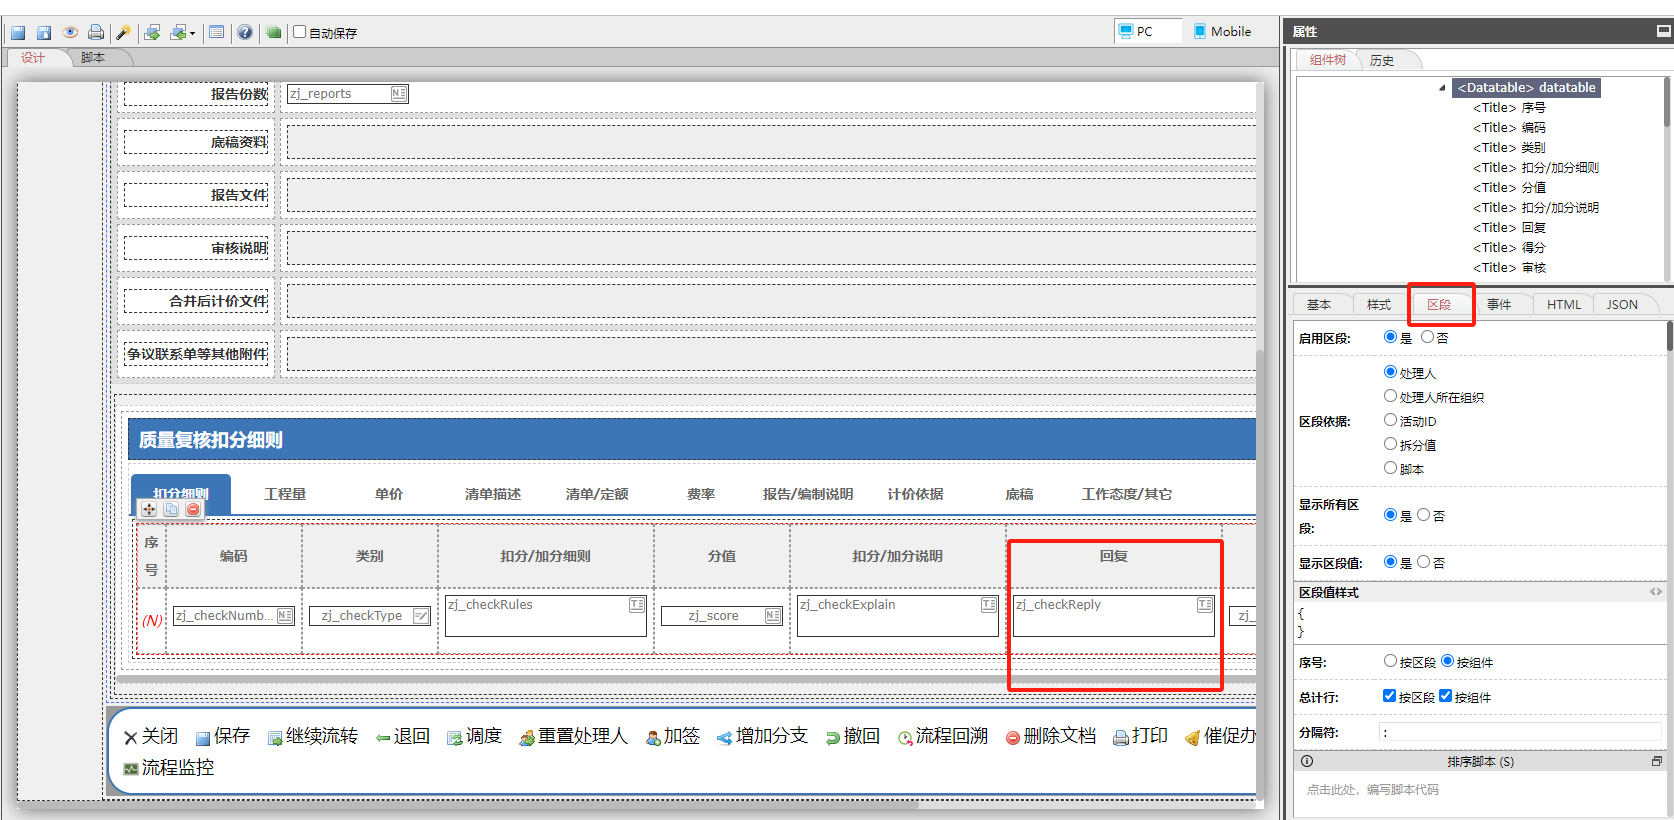This screenshot has width=1674, height=820.
Task: Click the 重置处理人 person icon
Action: (527, 738)
